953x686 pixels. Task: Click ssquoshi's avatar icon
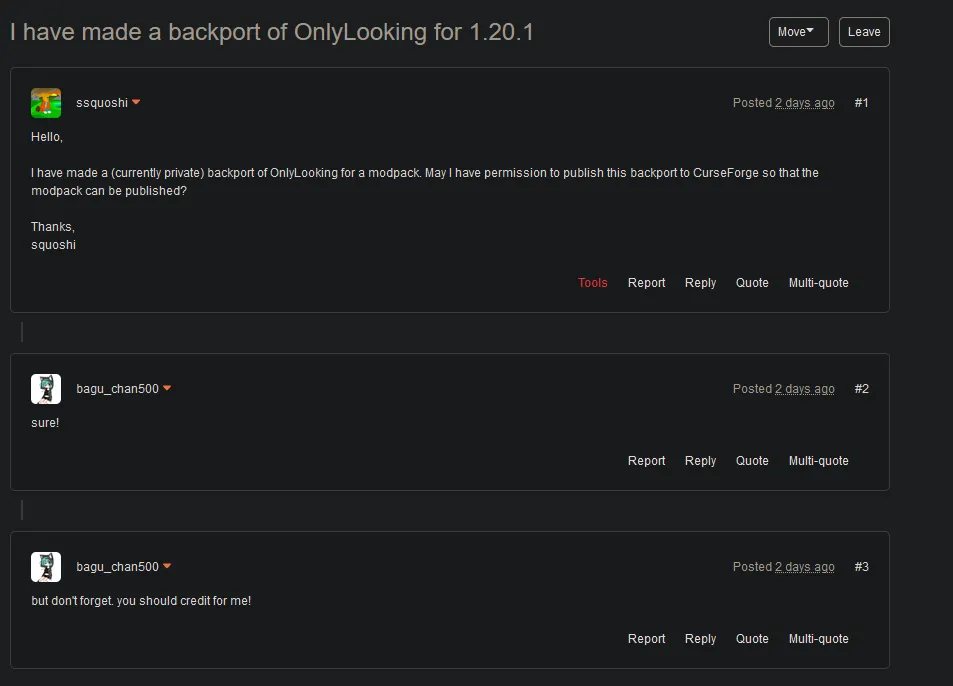coord(46,102)
